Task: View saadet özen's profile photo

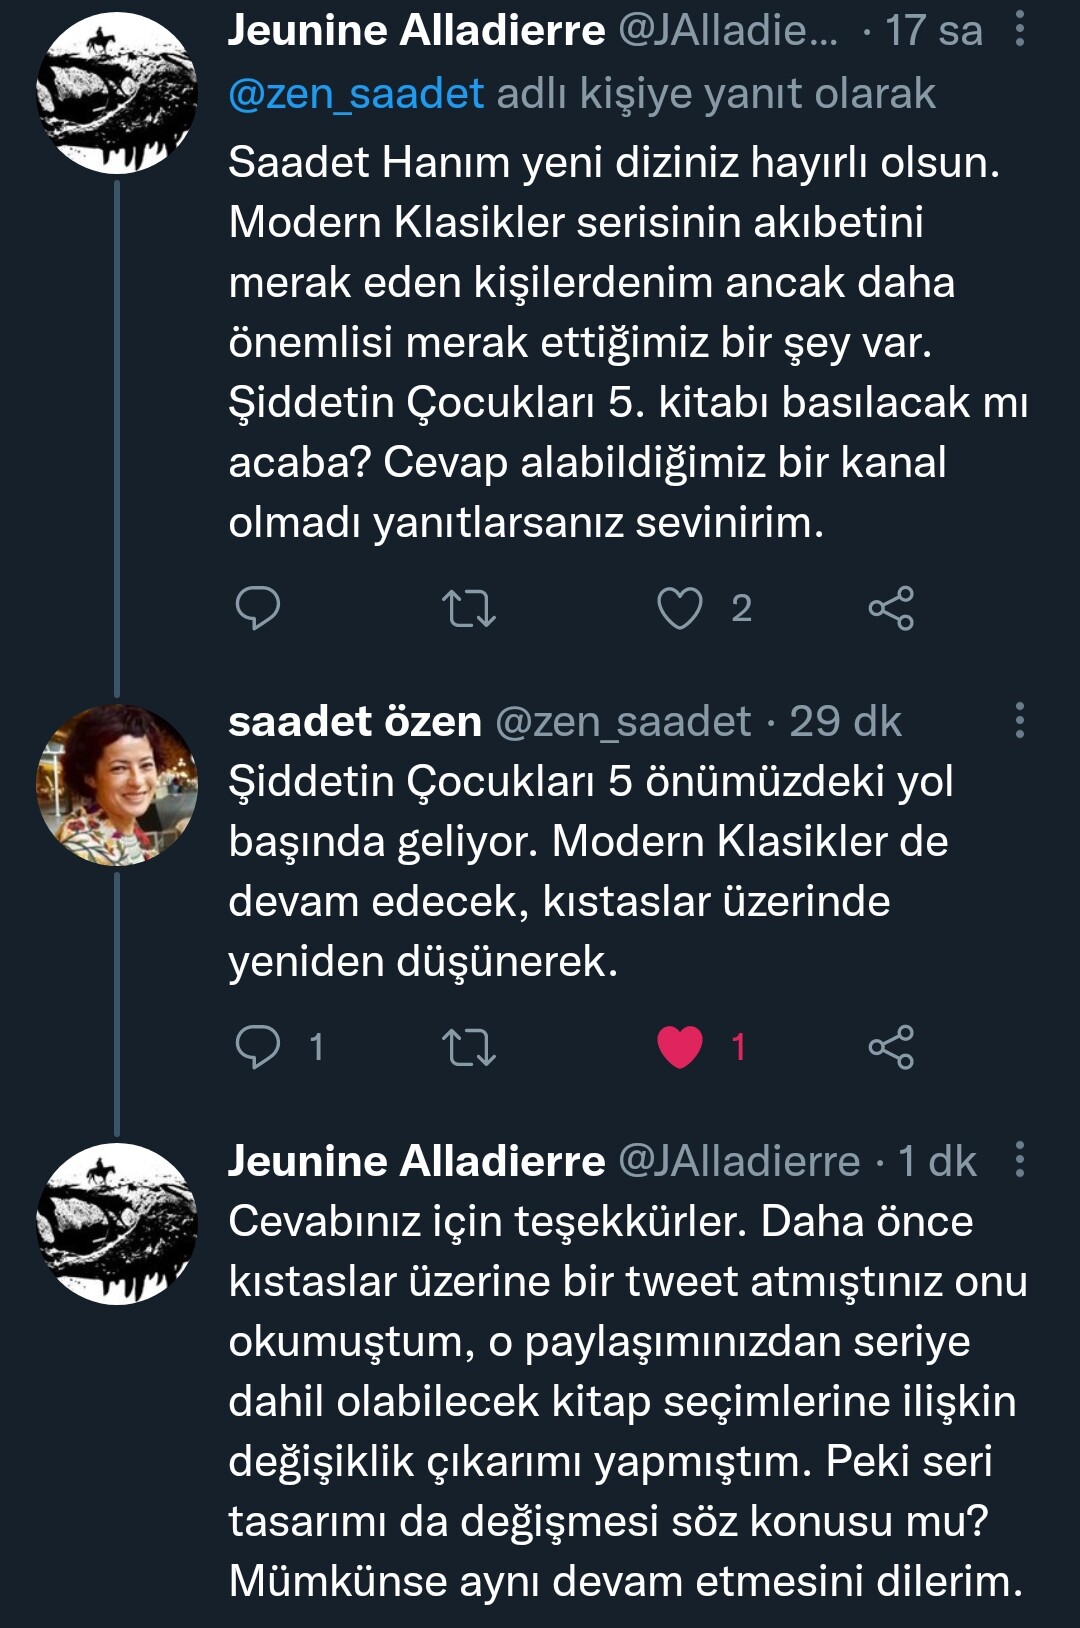Action: pyautogui.click(x=117, y=785)
